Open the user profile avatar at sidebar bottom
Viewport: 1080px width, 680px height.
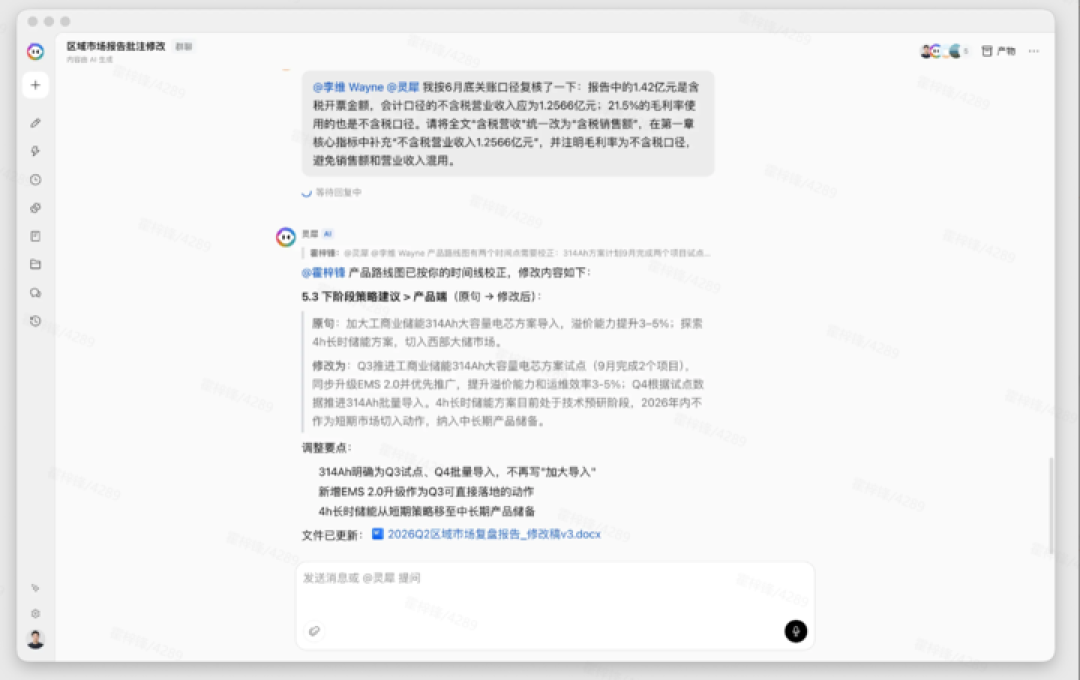click(35, 639)
